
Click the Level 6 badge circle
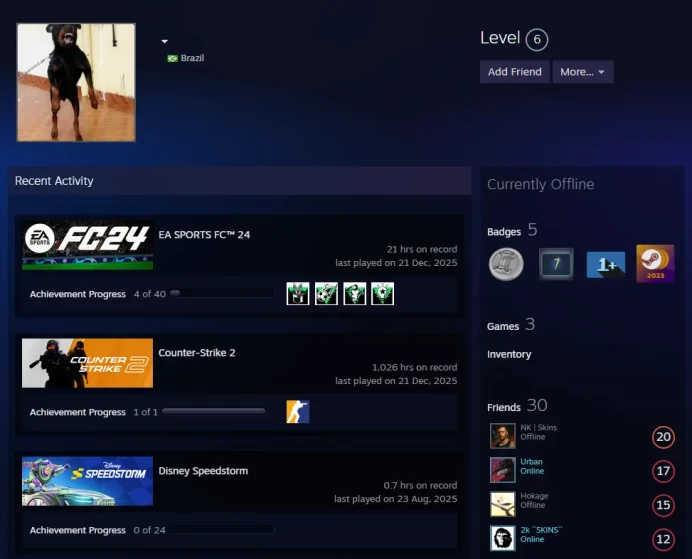pyautogui.click(x=537, y=40)
